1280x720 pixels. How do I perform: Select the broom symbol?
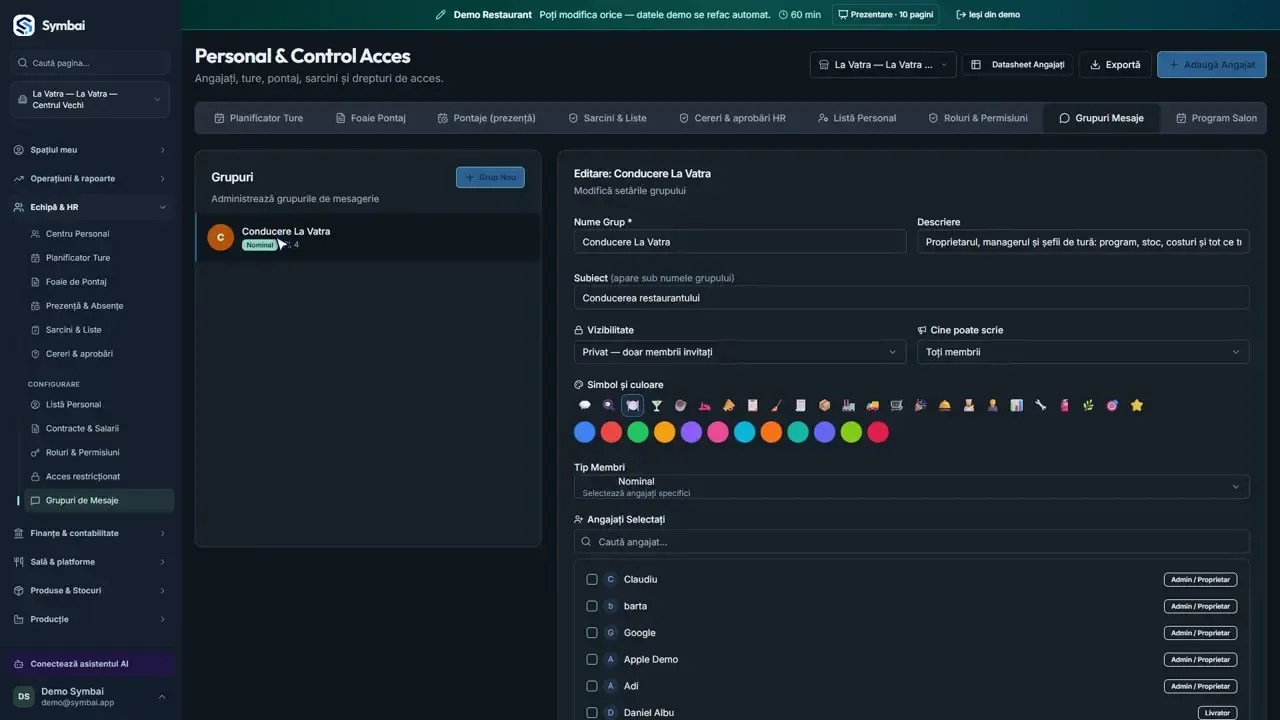coord(776,405)
